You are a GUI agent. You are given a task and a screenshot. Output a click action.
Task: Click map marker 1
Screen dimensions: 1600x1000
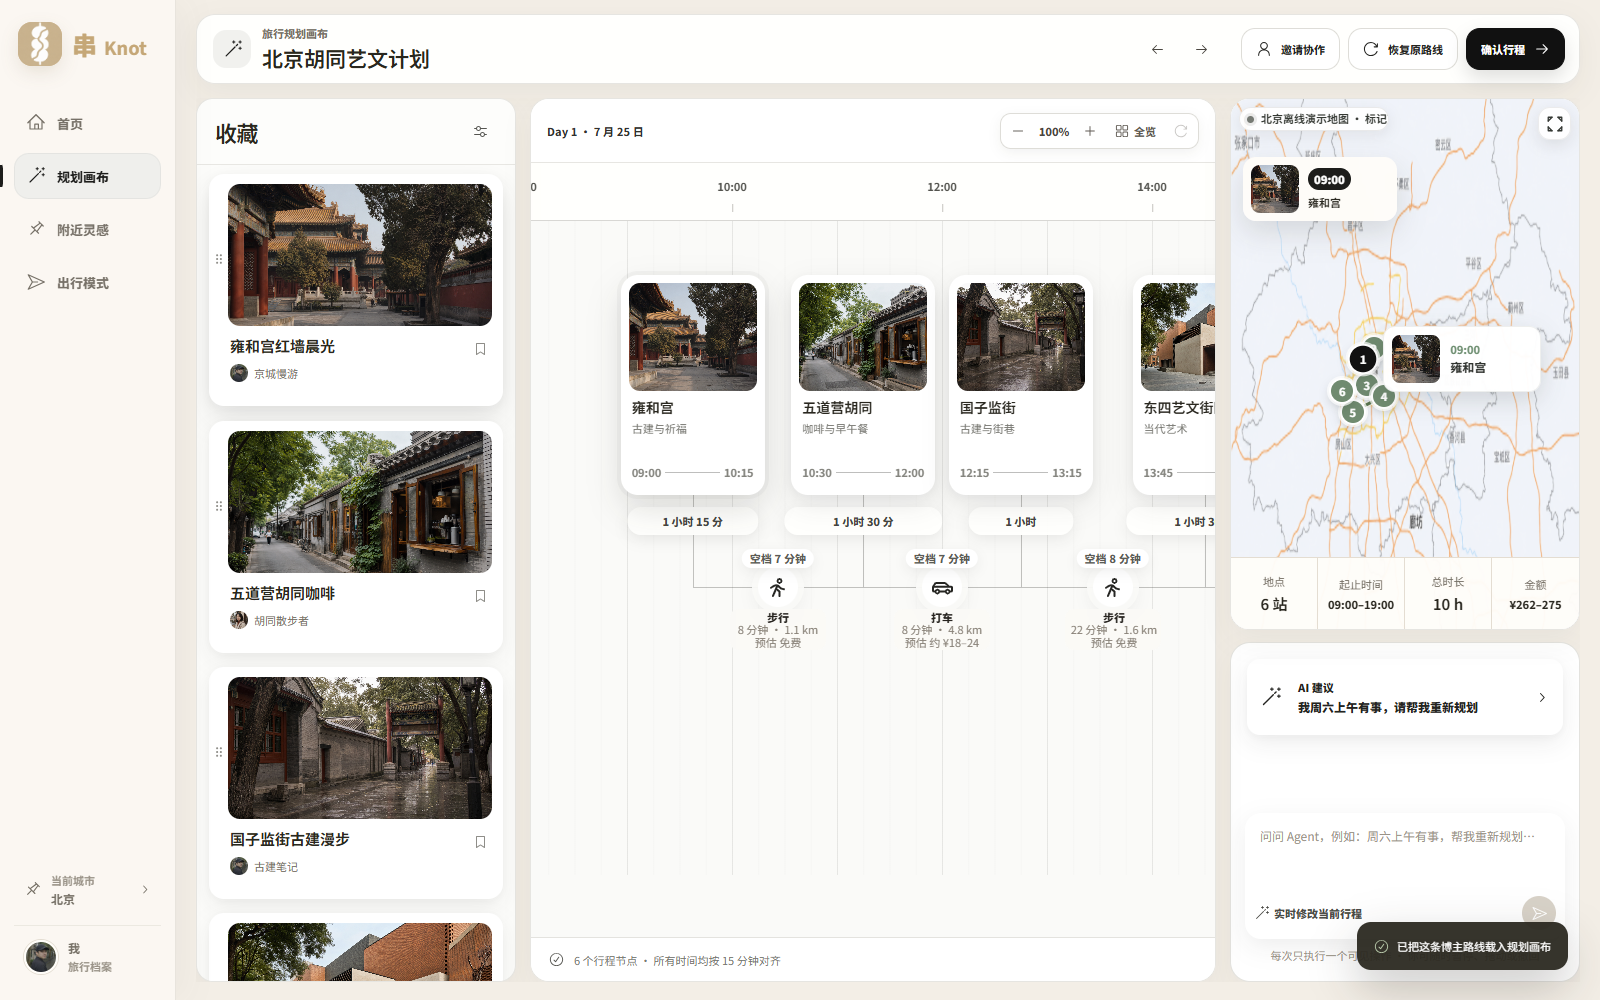coord(1362,360)
